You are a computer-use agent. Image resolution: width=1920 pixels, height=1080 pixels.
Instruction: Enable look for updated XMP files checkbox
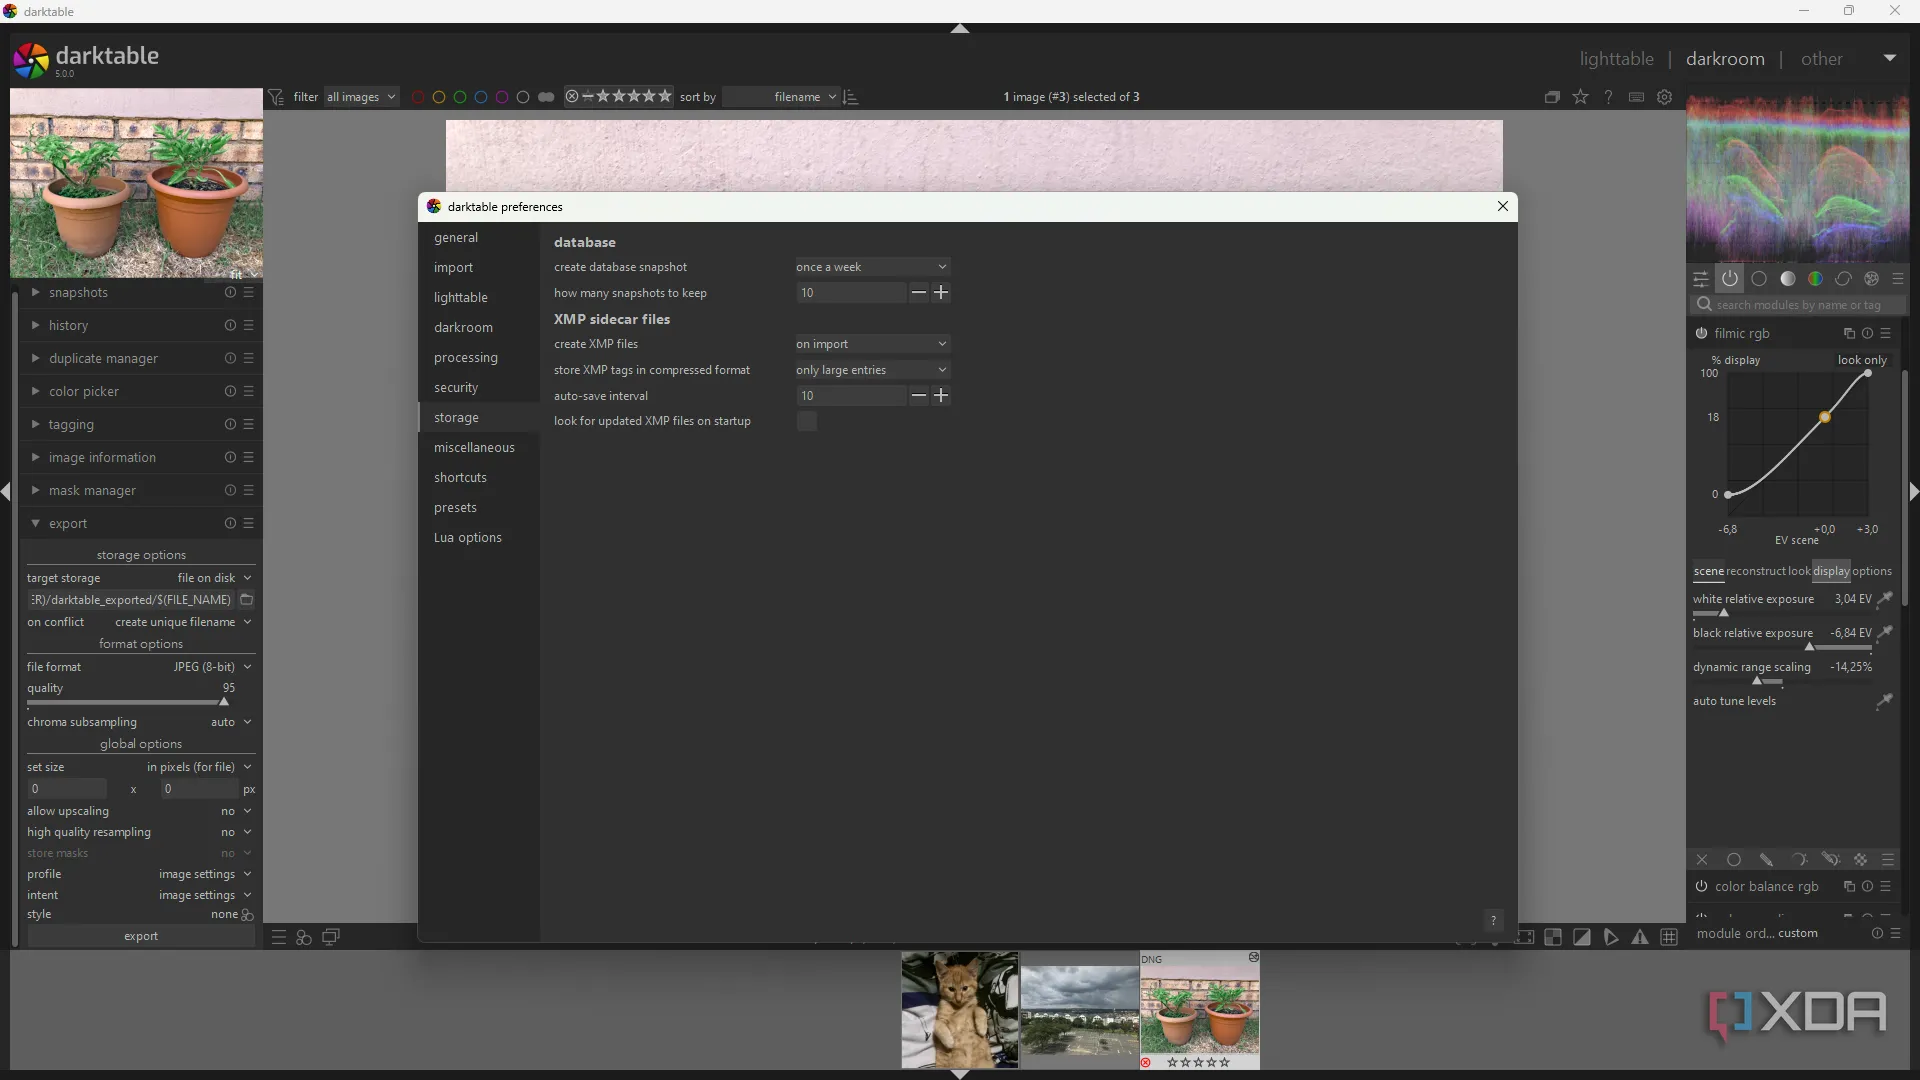pos(807,421)
